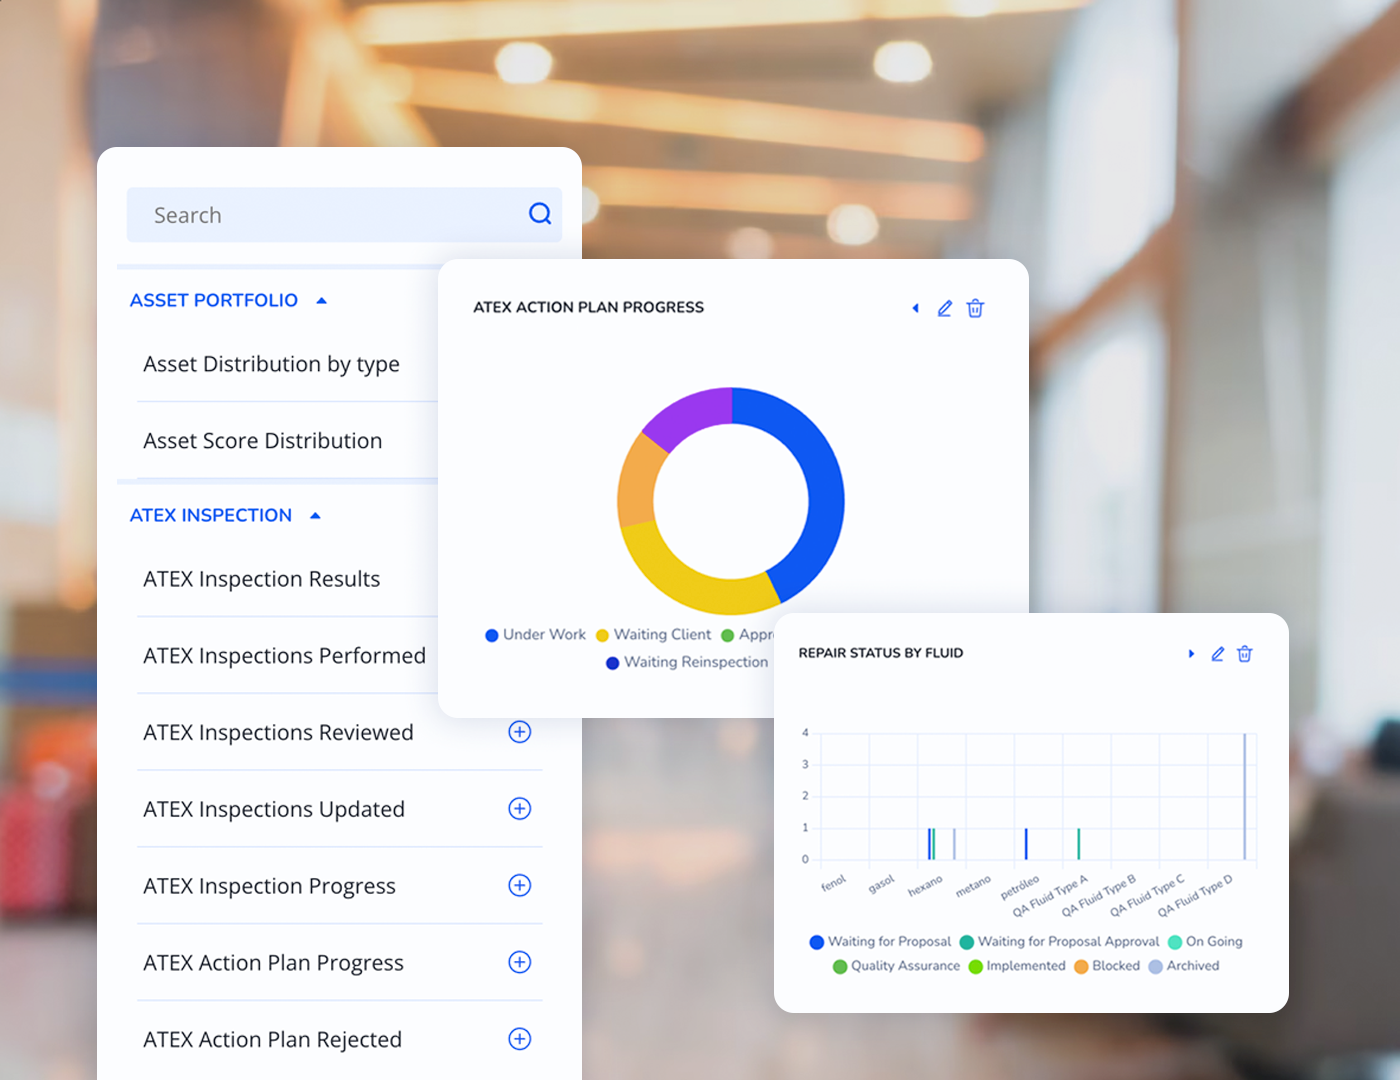Edit the ATEX Action Plan Progress widget
Image resolution: width=1400 pixels, height=1080 pixels.
(944, 308)
